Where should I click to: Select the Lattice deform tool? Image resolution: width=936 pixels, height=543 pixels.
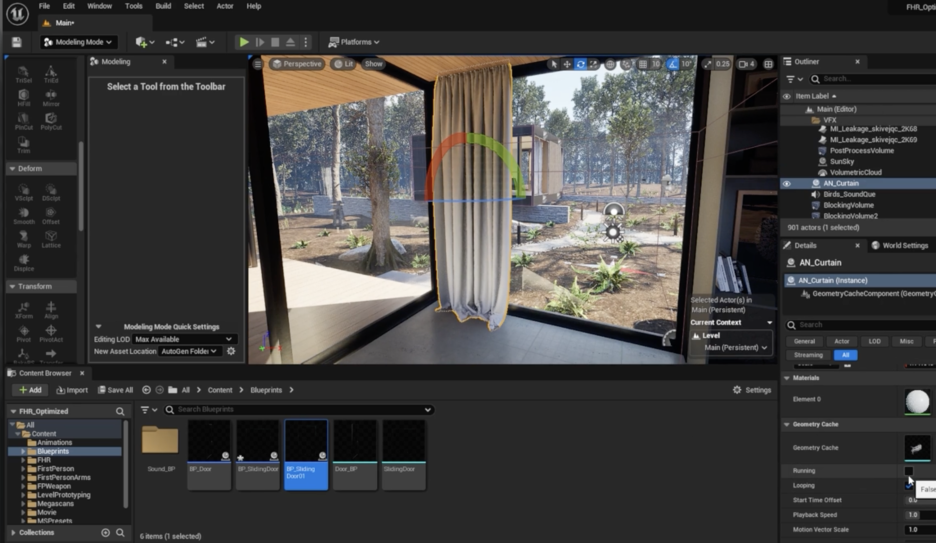[x=51, y=239]
